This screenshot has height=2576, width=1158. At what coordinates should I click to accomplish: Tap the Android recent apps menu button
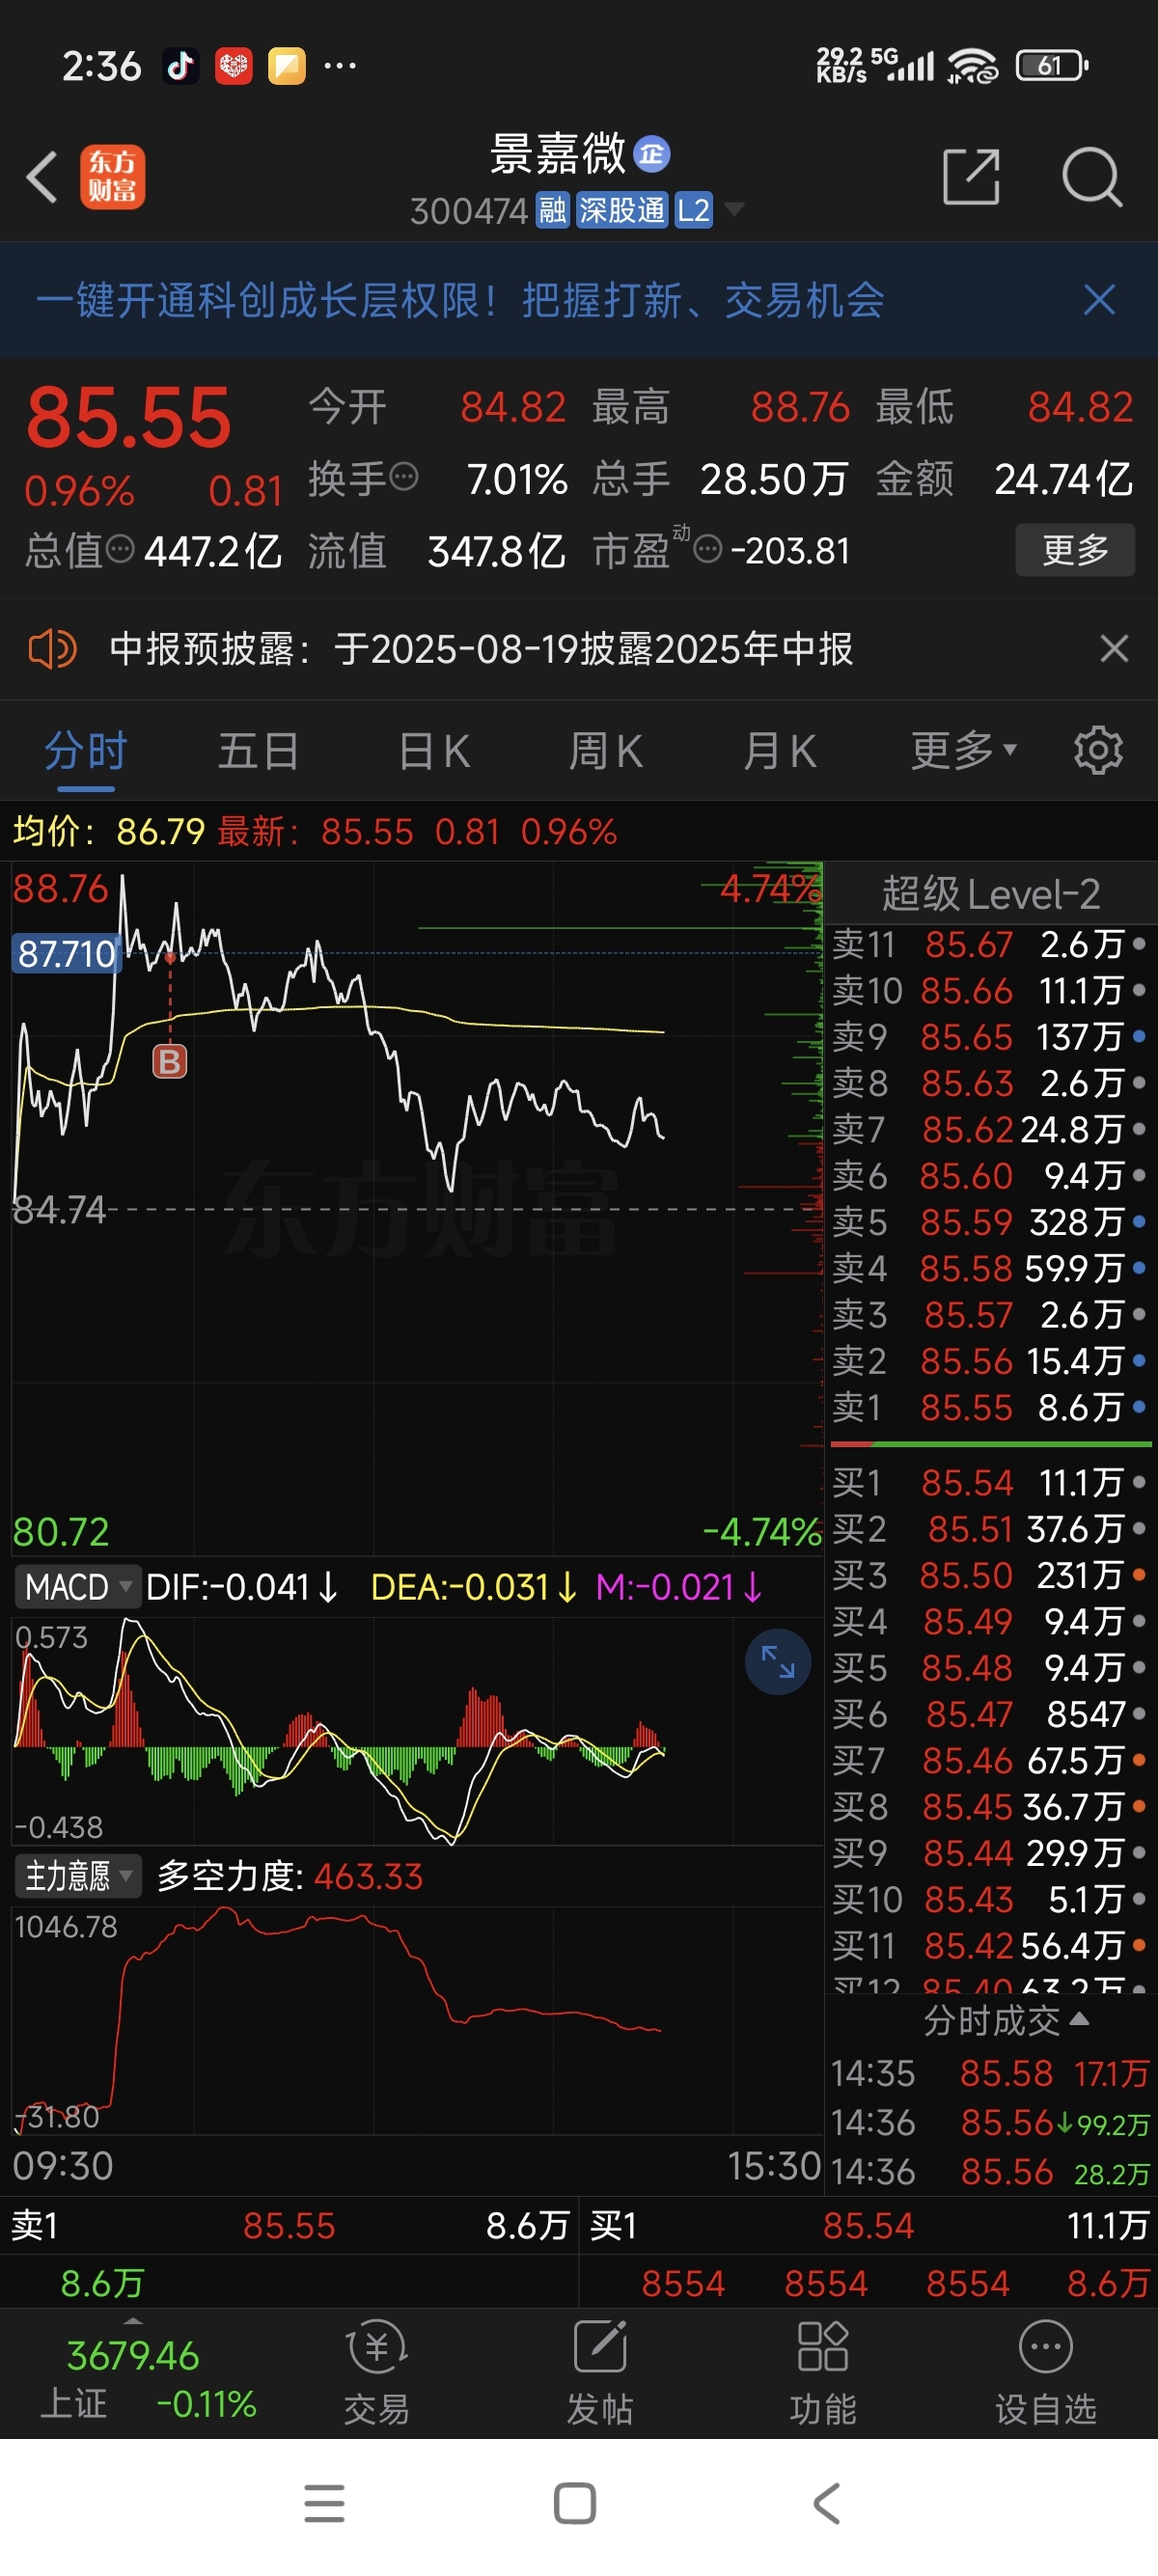coord(324,2504)
